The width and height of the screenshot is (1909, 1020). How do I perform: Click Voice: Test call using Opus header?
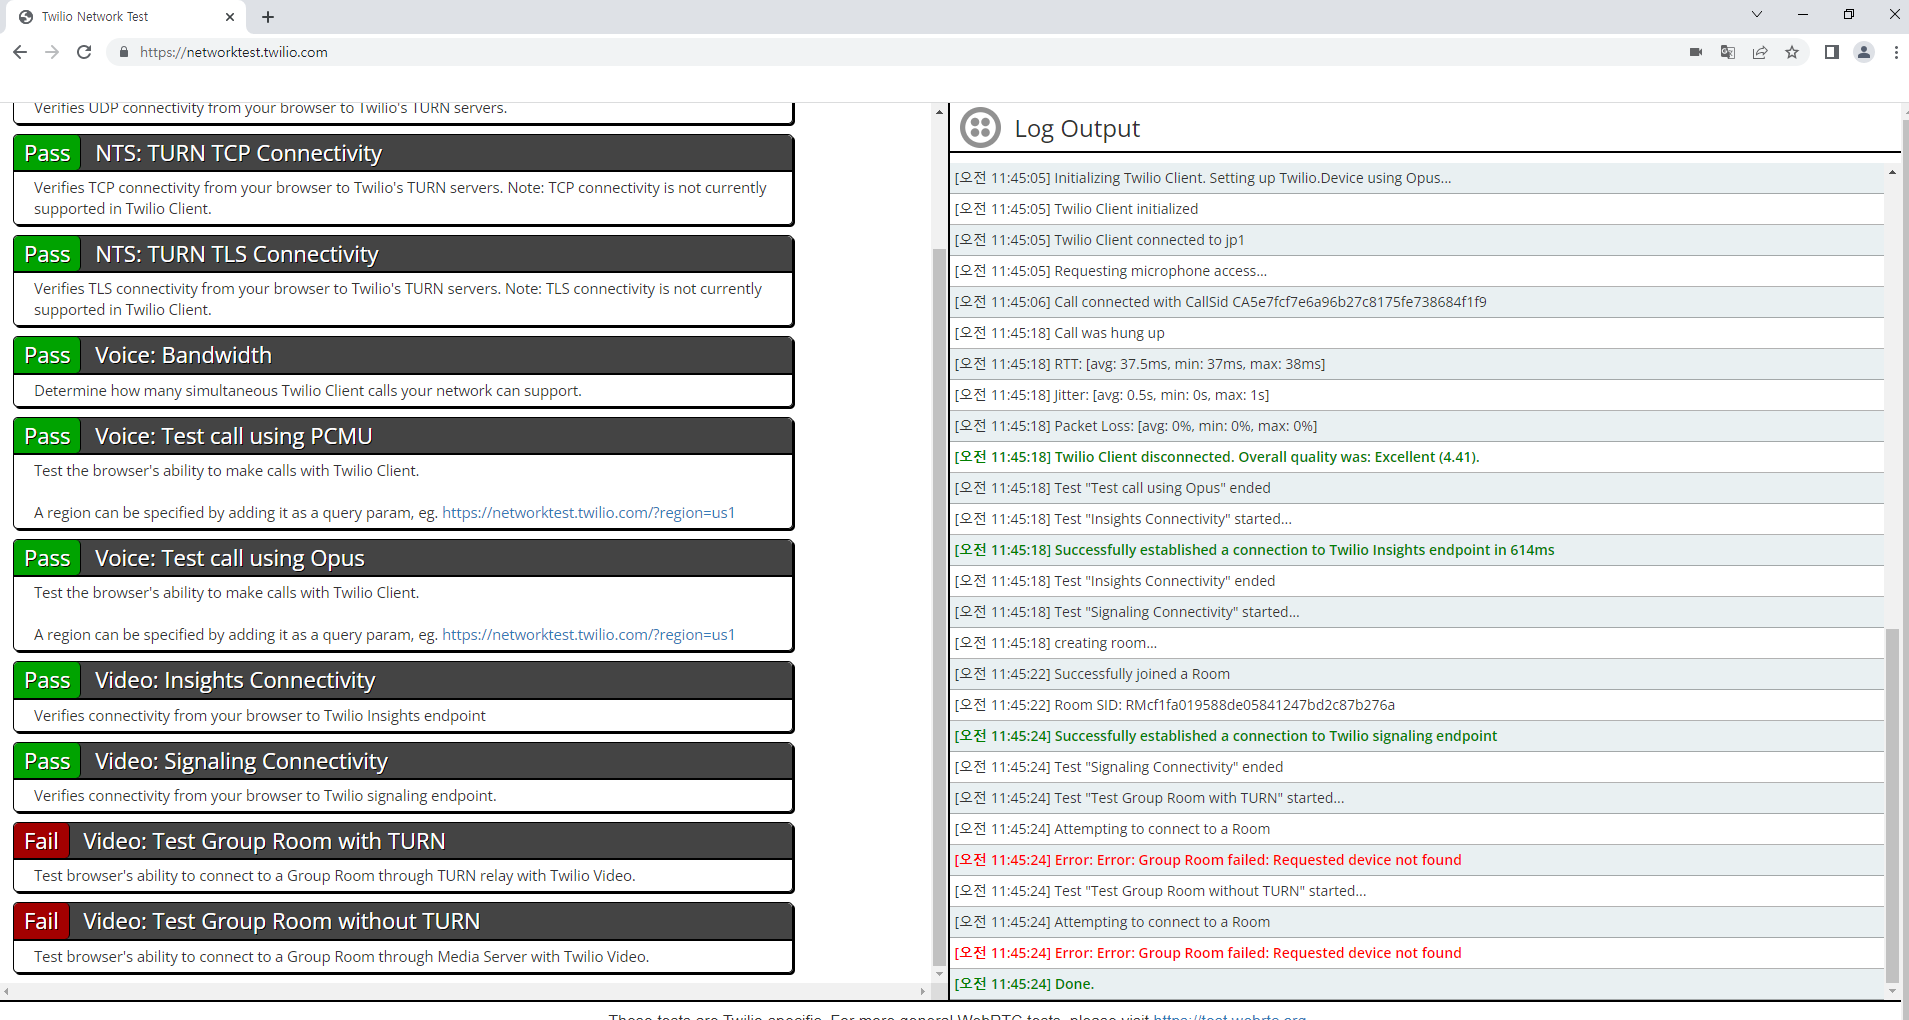pyautogui.click(x=403, y=558)
